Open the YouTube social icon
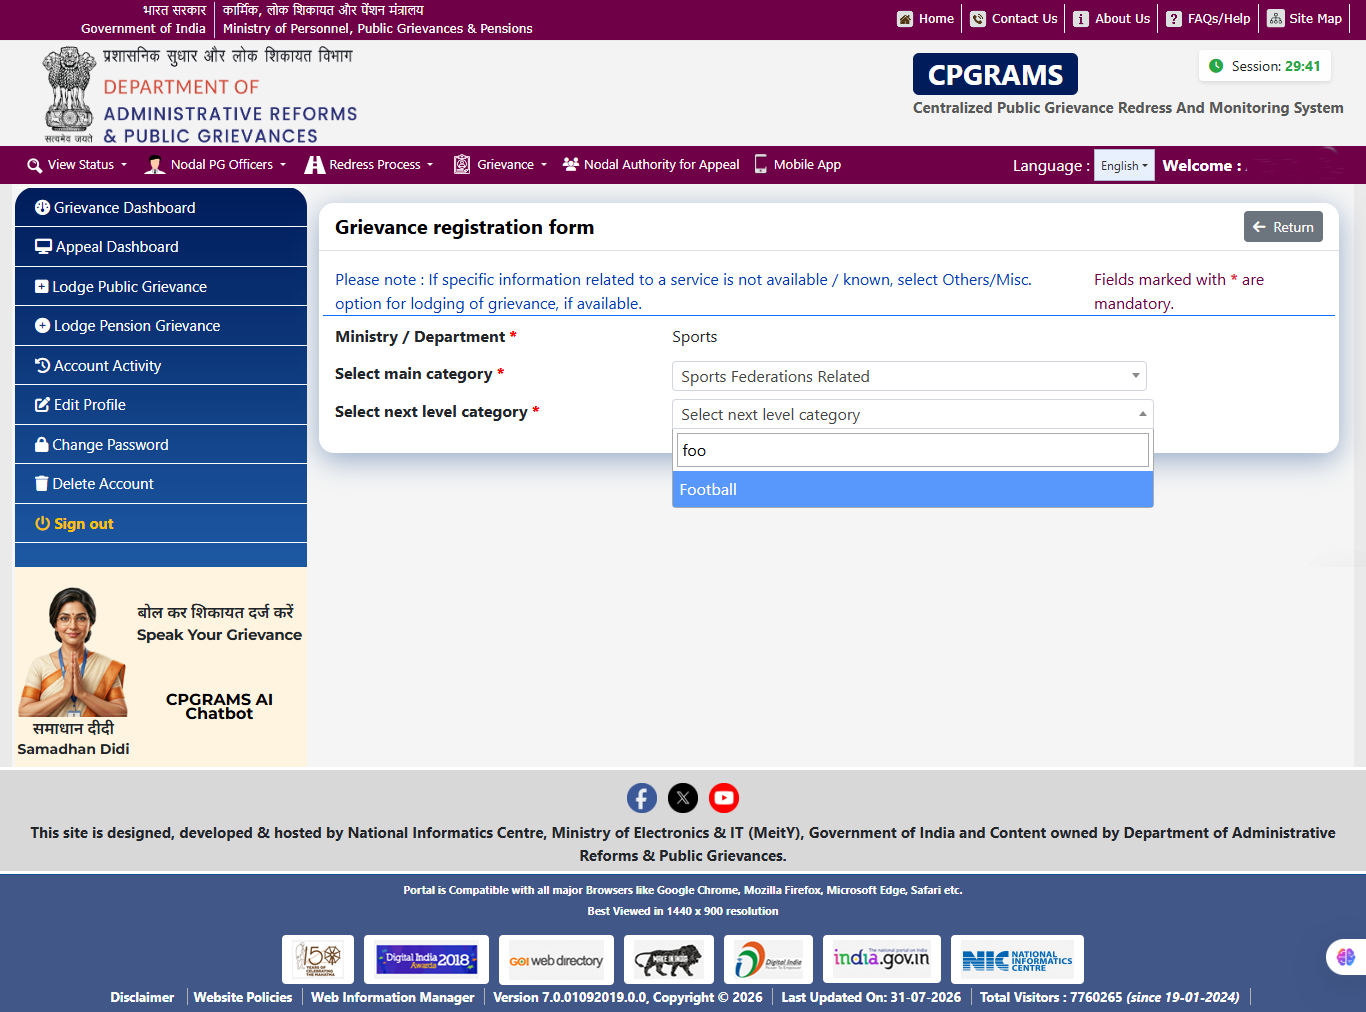The image size is (1366, 1012). (724, 798)
